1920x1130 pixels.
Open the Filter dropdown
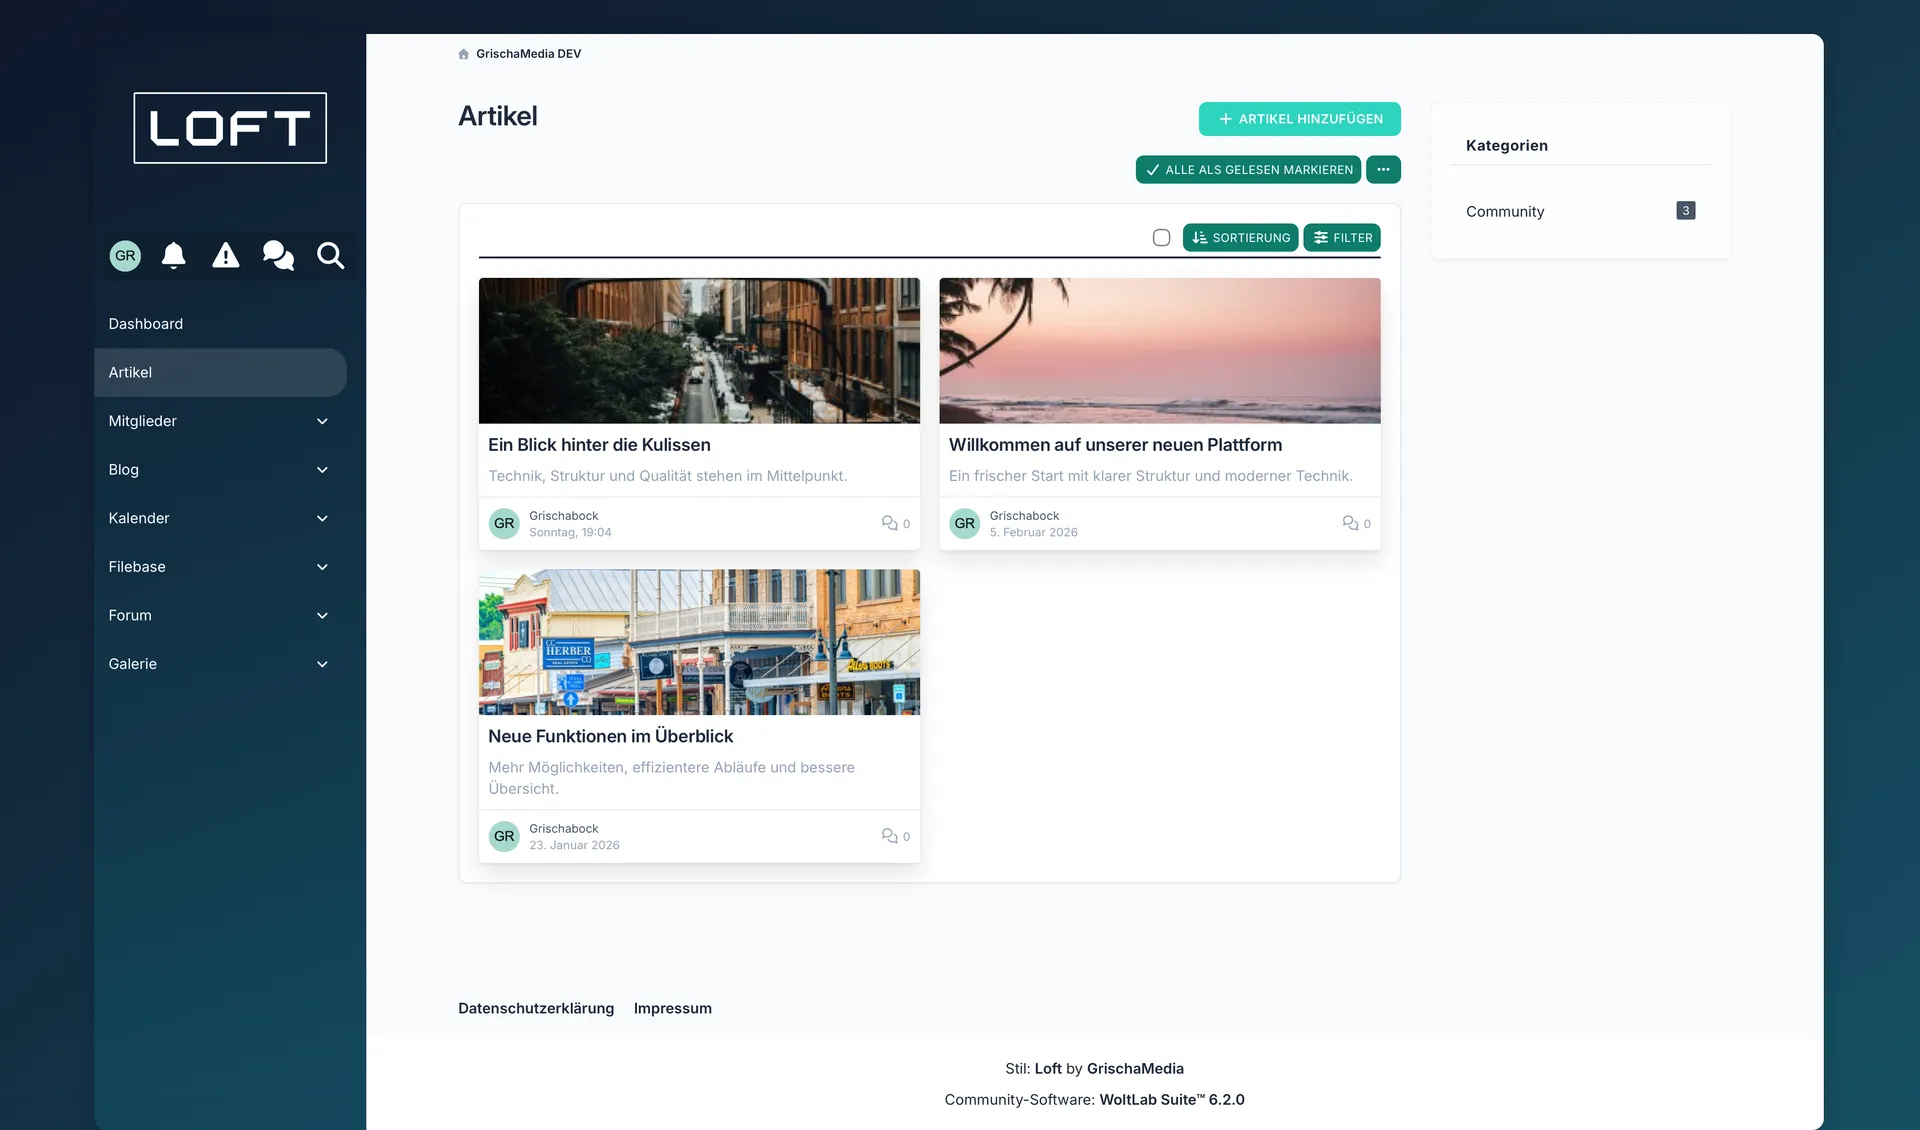coord(1342,238)
